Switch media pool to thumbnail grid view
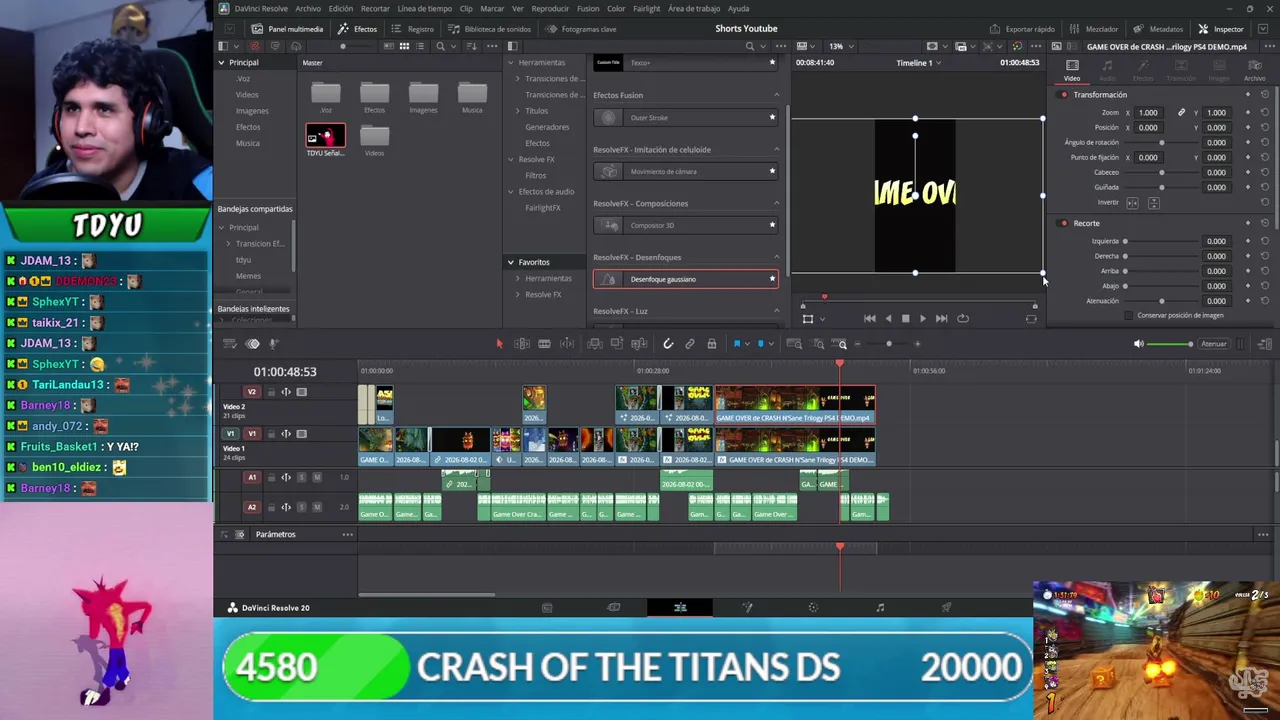Image resolution: width=1280 pixels, height=720 pixels. (404, 46)
